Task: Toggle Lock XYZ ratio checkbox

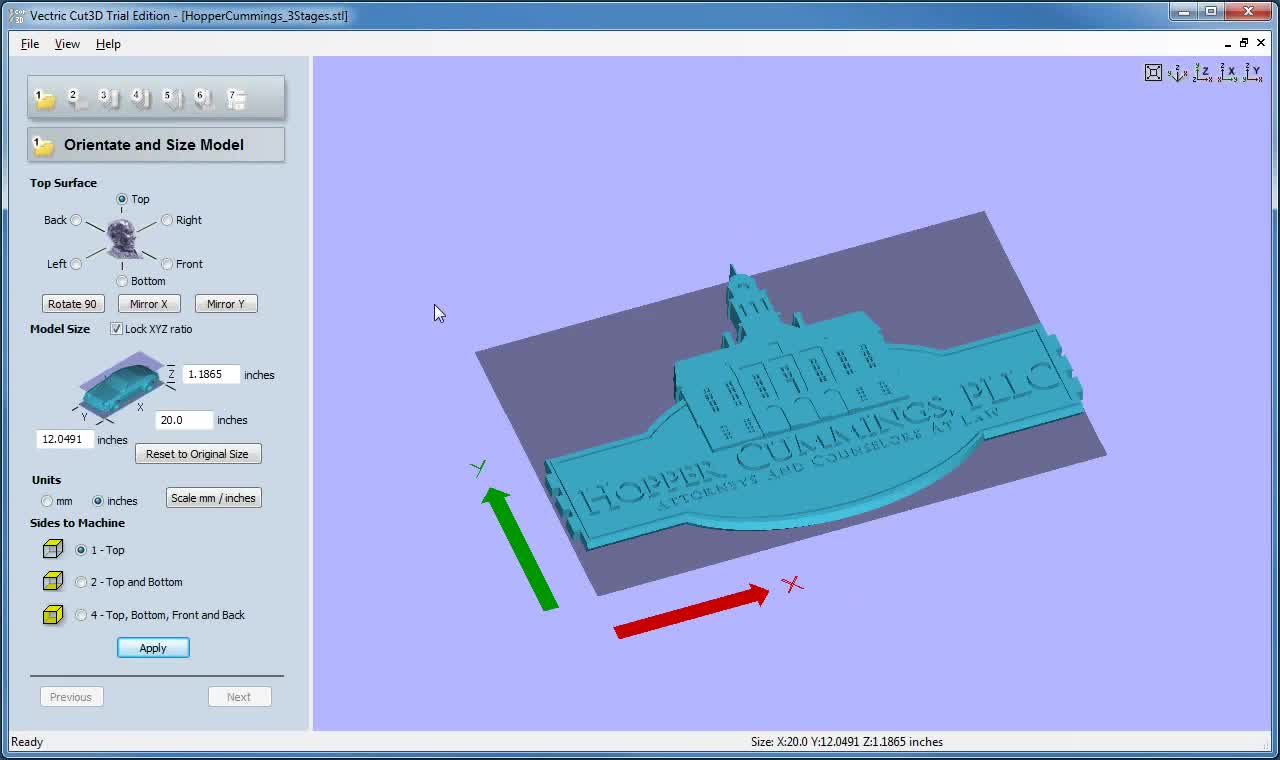Action: point(116,329)
